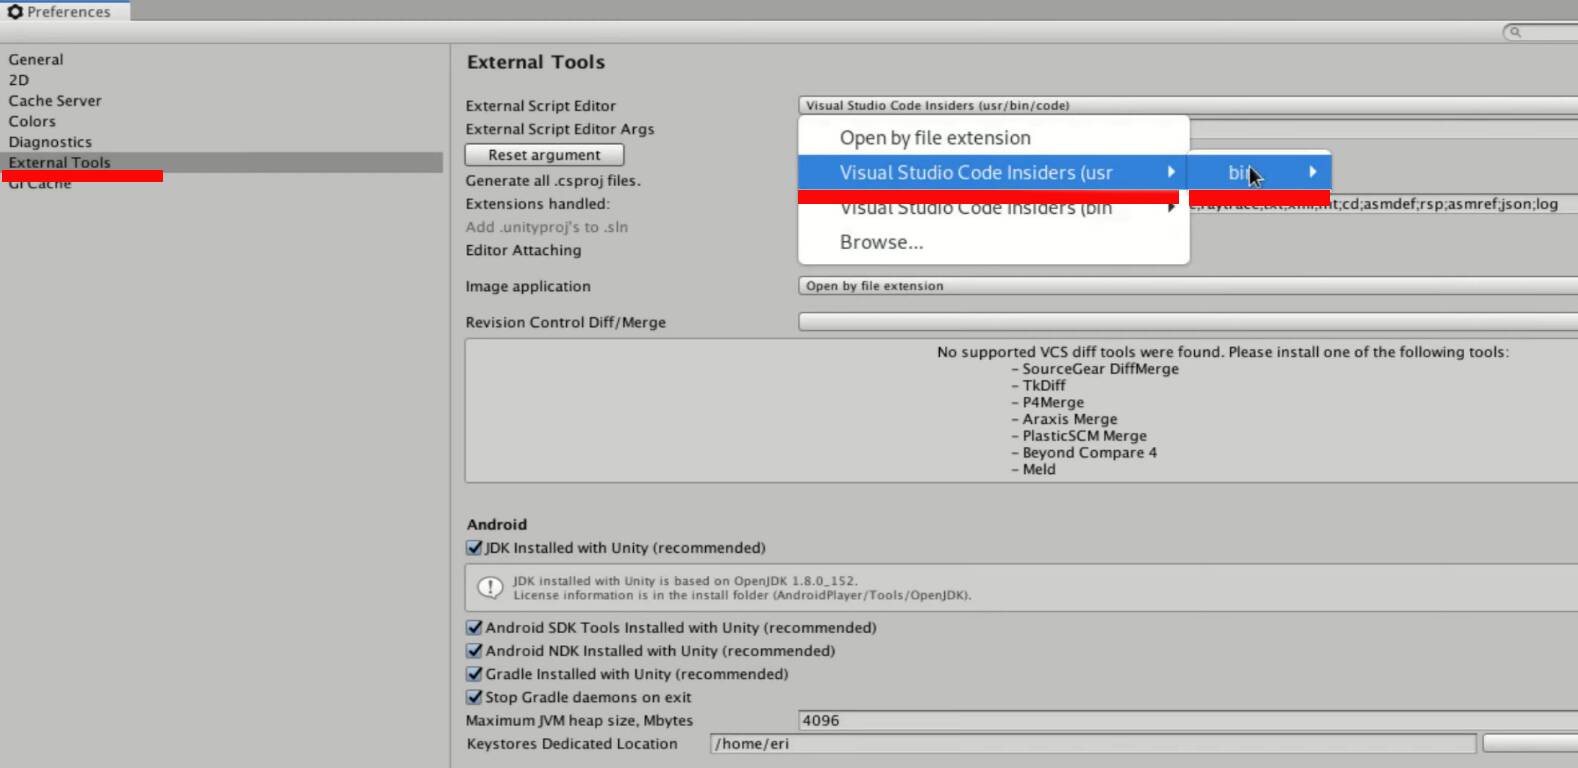
Task: Click the Generate all .csproj files label
Action: coord(553,181)
